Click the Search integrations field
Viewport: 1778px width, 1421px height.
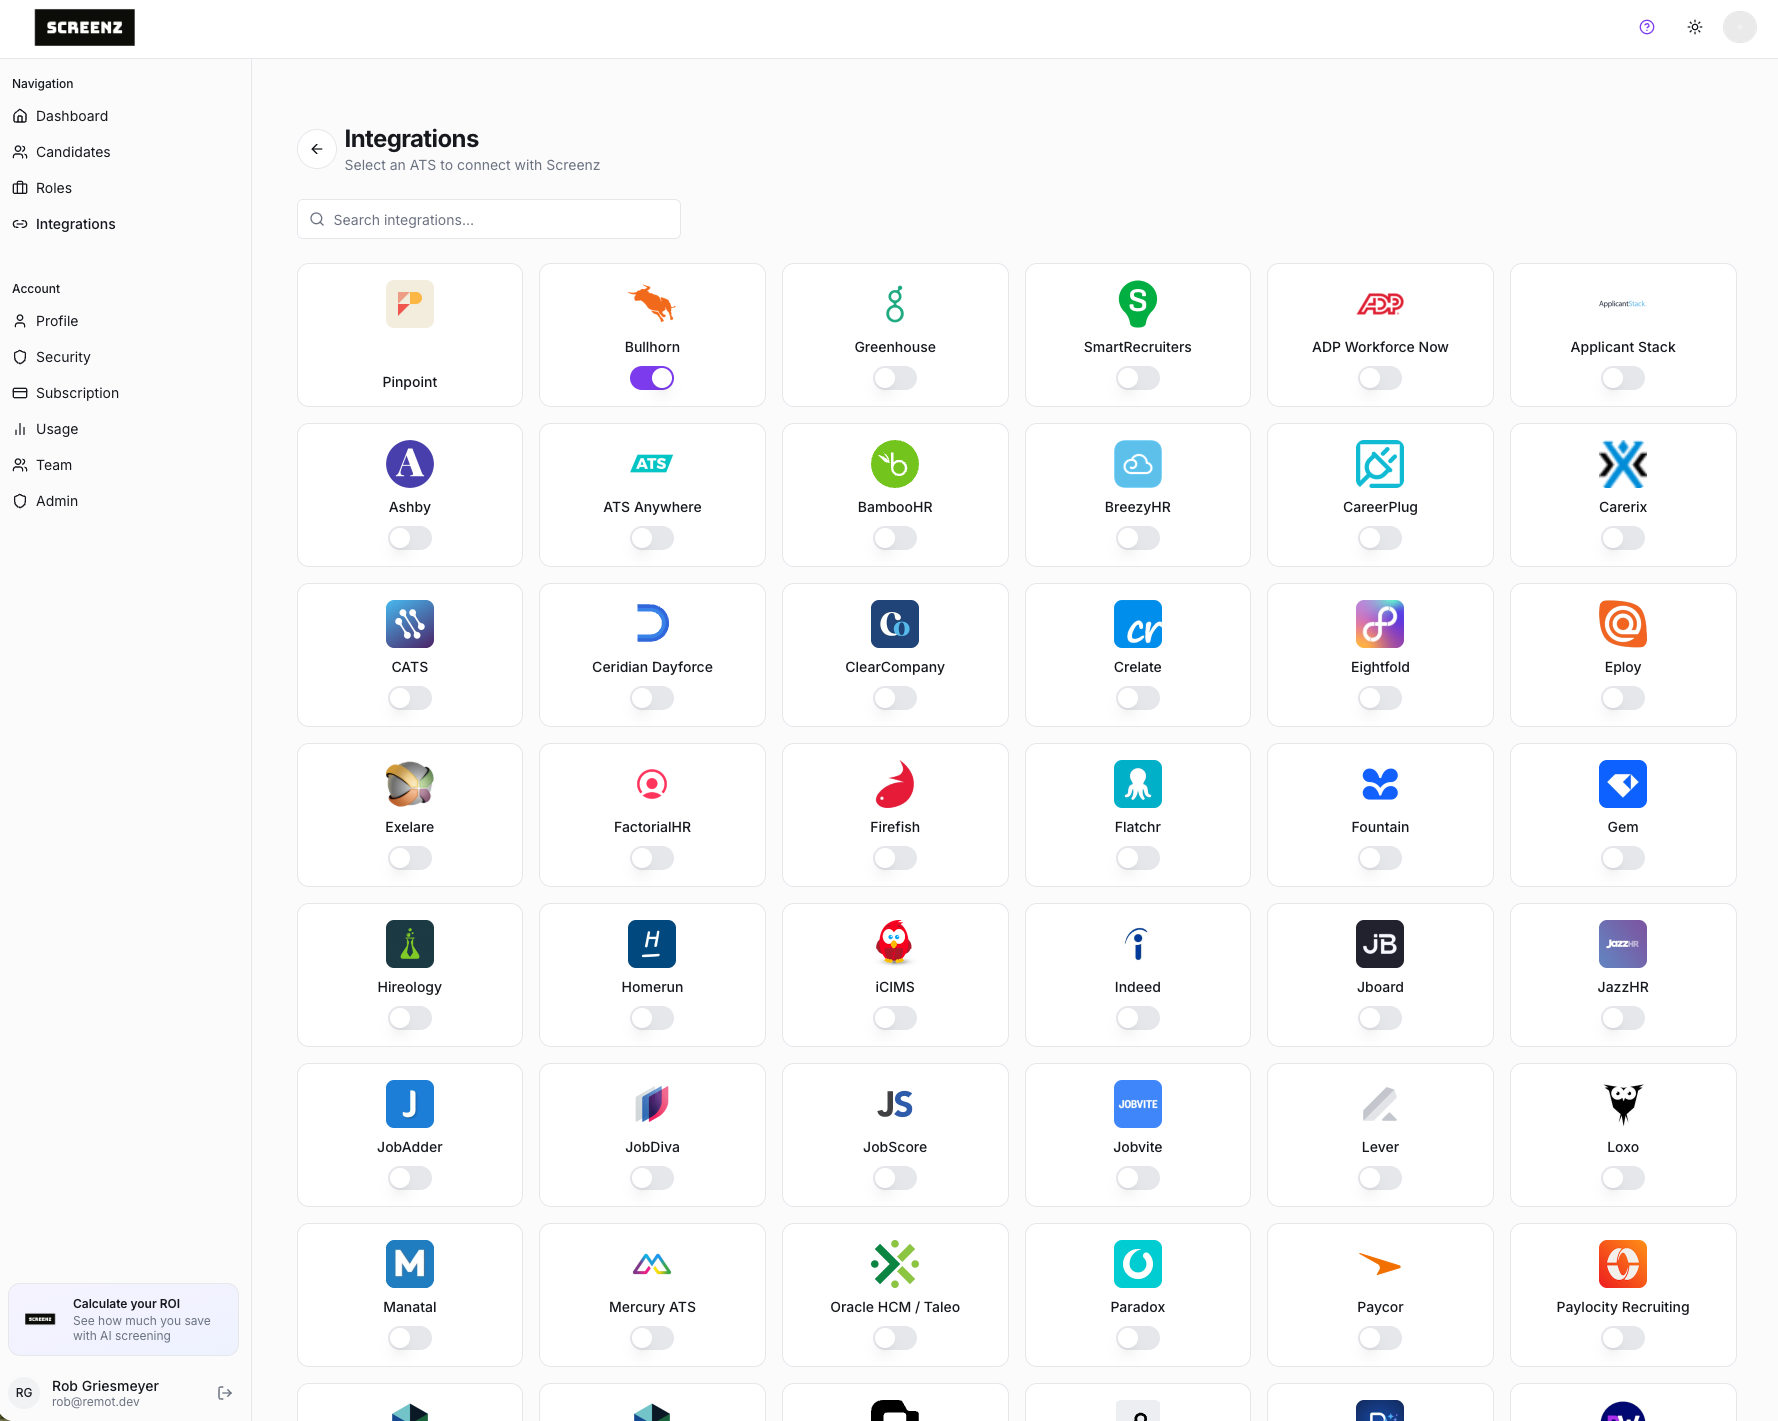pyautogui.click(x=489, y=219)
